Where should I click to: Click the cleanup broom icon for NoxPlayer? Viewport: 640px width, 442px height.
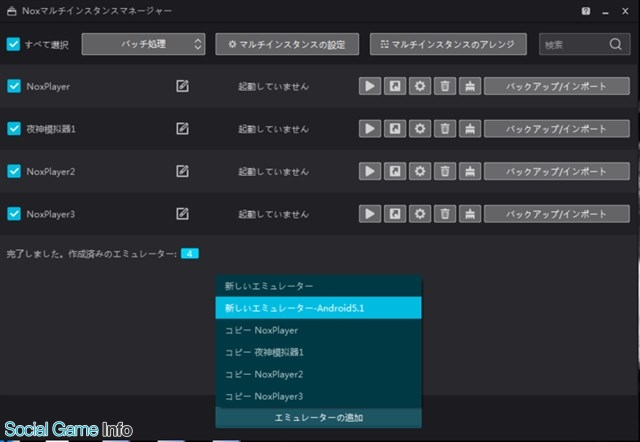[470, 86]
